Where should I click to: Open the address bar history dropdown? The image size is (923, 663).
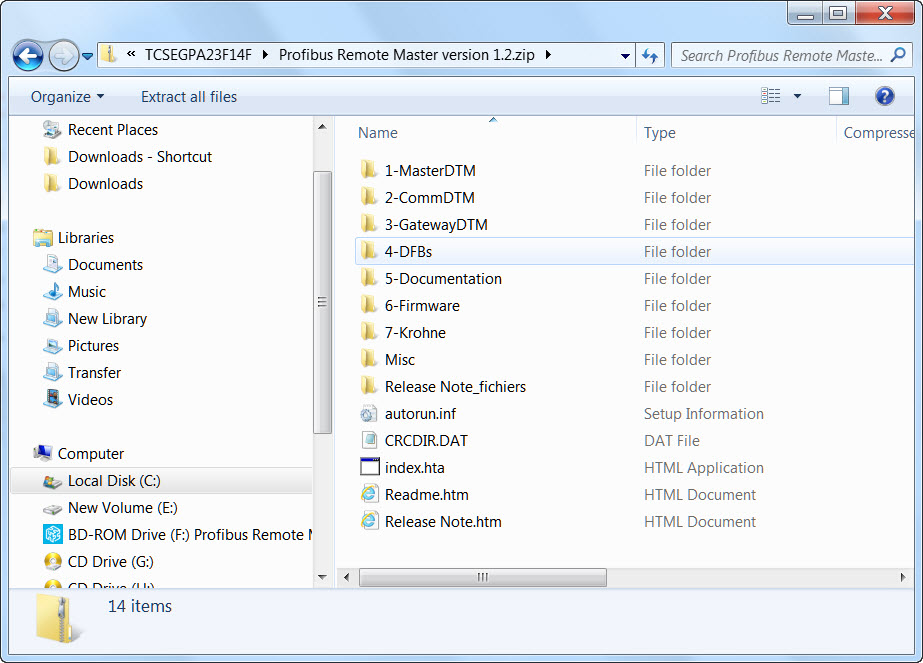[x=625, y=56]
